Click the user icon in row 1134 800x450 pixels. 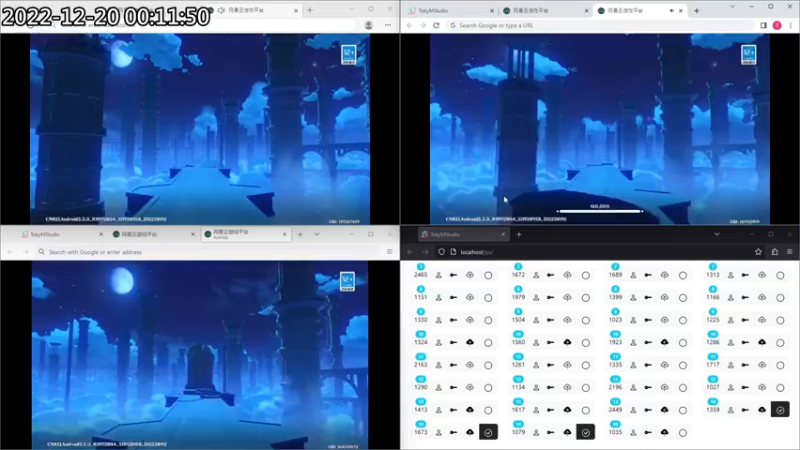click(536, 387)
